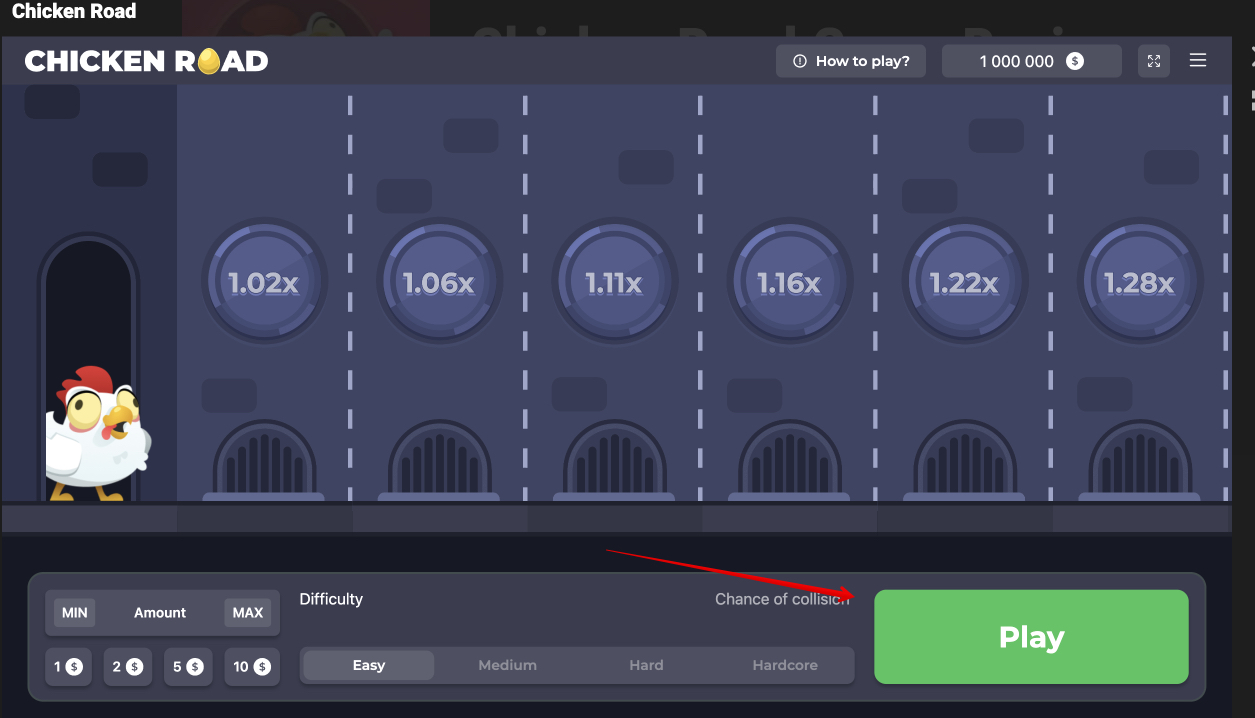Select the 5$ quick bet icon
The width and height of the screenshot is (1255, 718).
(x=188, y=667)
